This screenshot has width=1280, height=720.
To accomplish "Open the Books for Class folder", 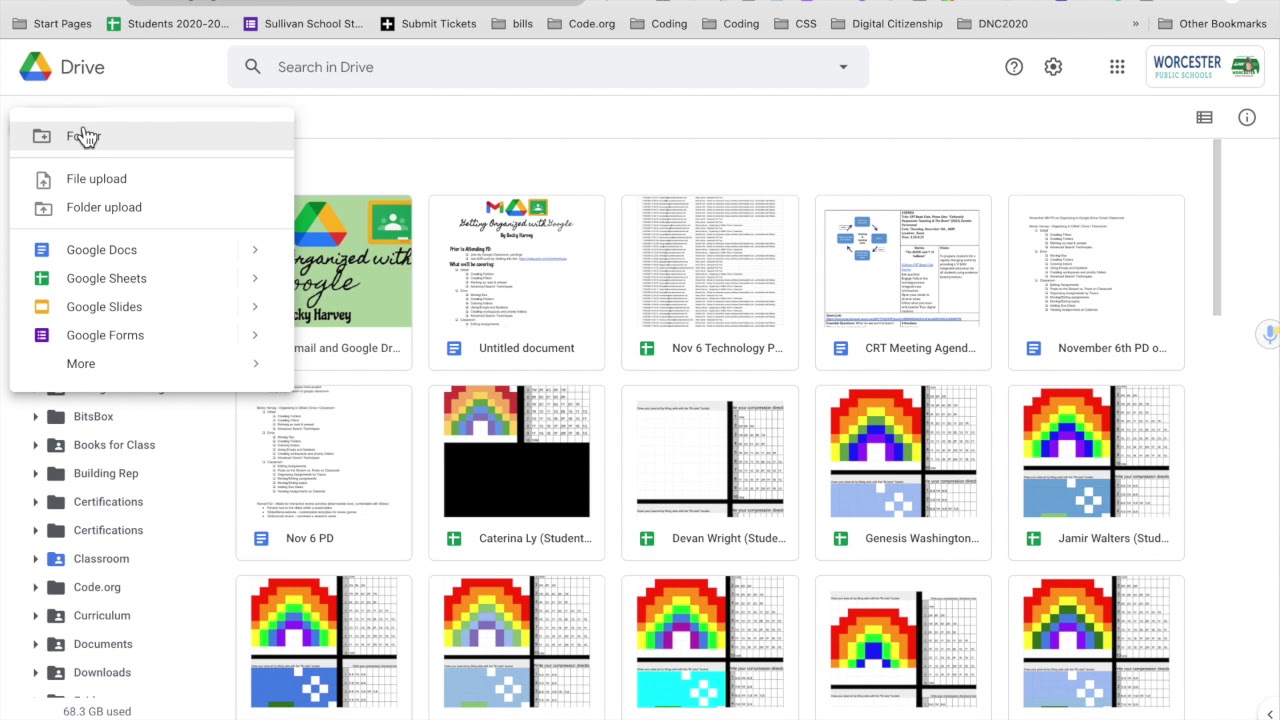I will 114,445.
